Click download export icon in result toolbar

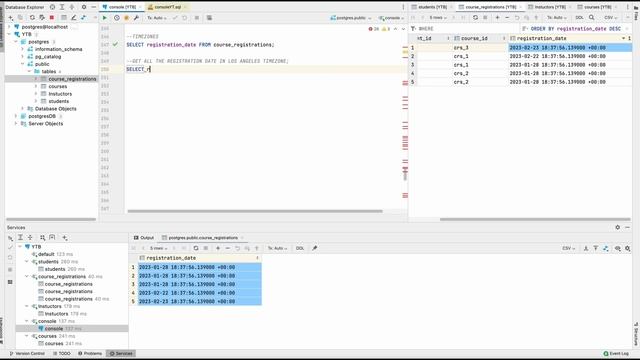pyautogui.click(x=586, y=248)
